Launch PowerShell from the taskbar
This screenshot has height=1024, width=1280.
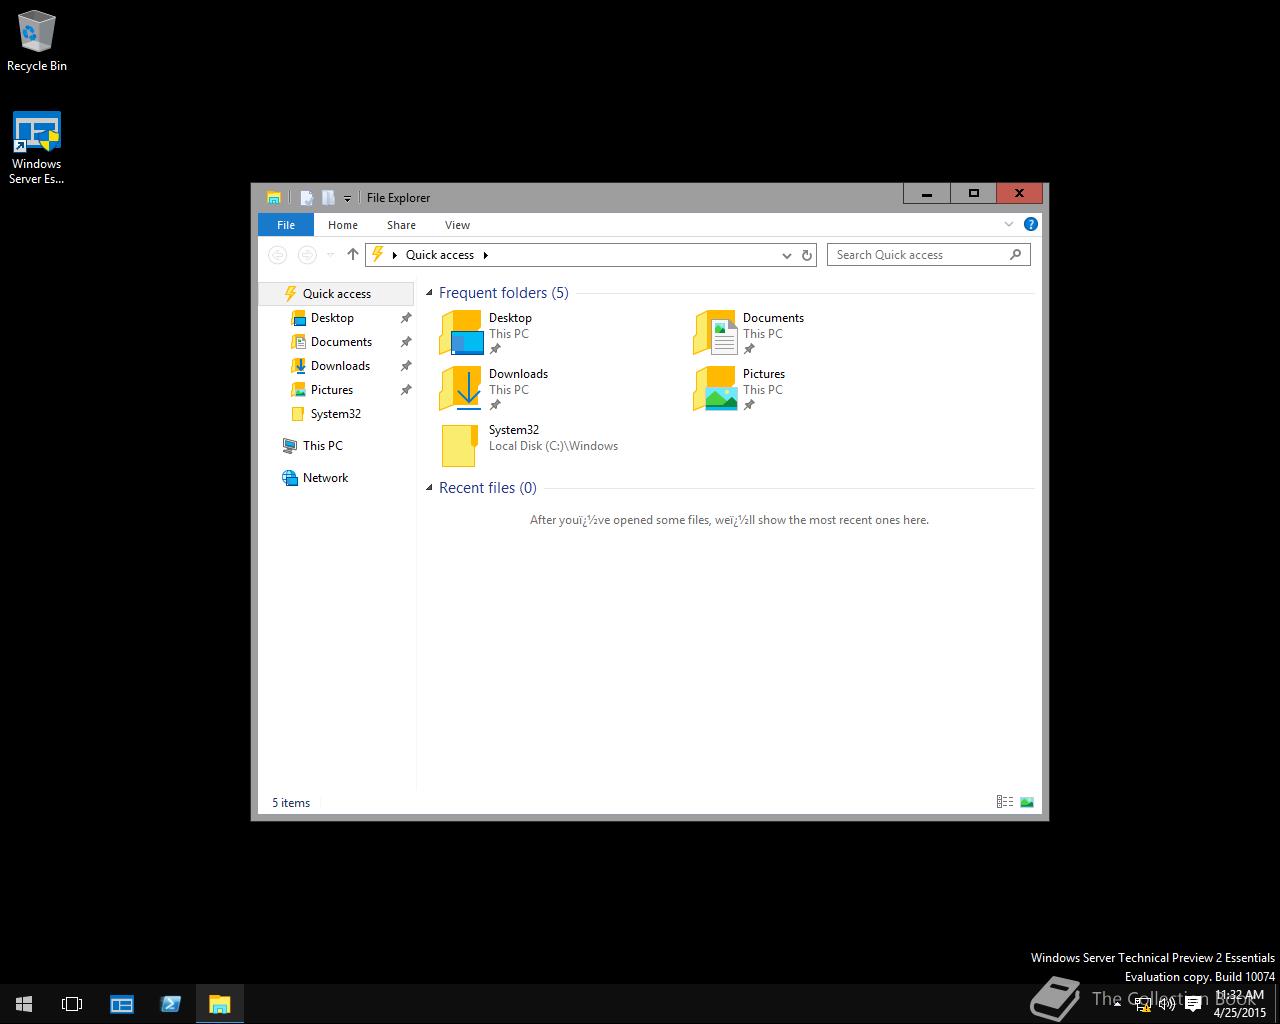click(170, 1004)
